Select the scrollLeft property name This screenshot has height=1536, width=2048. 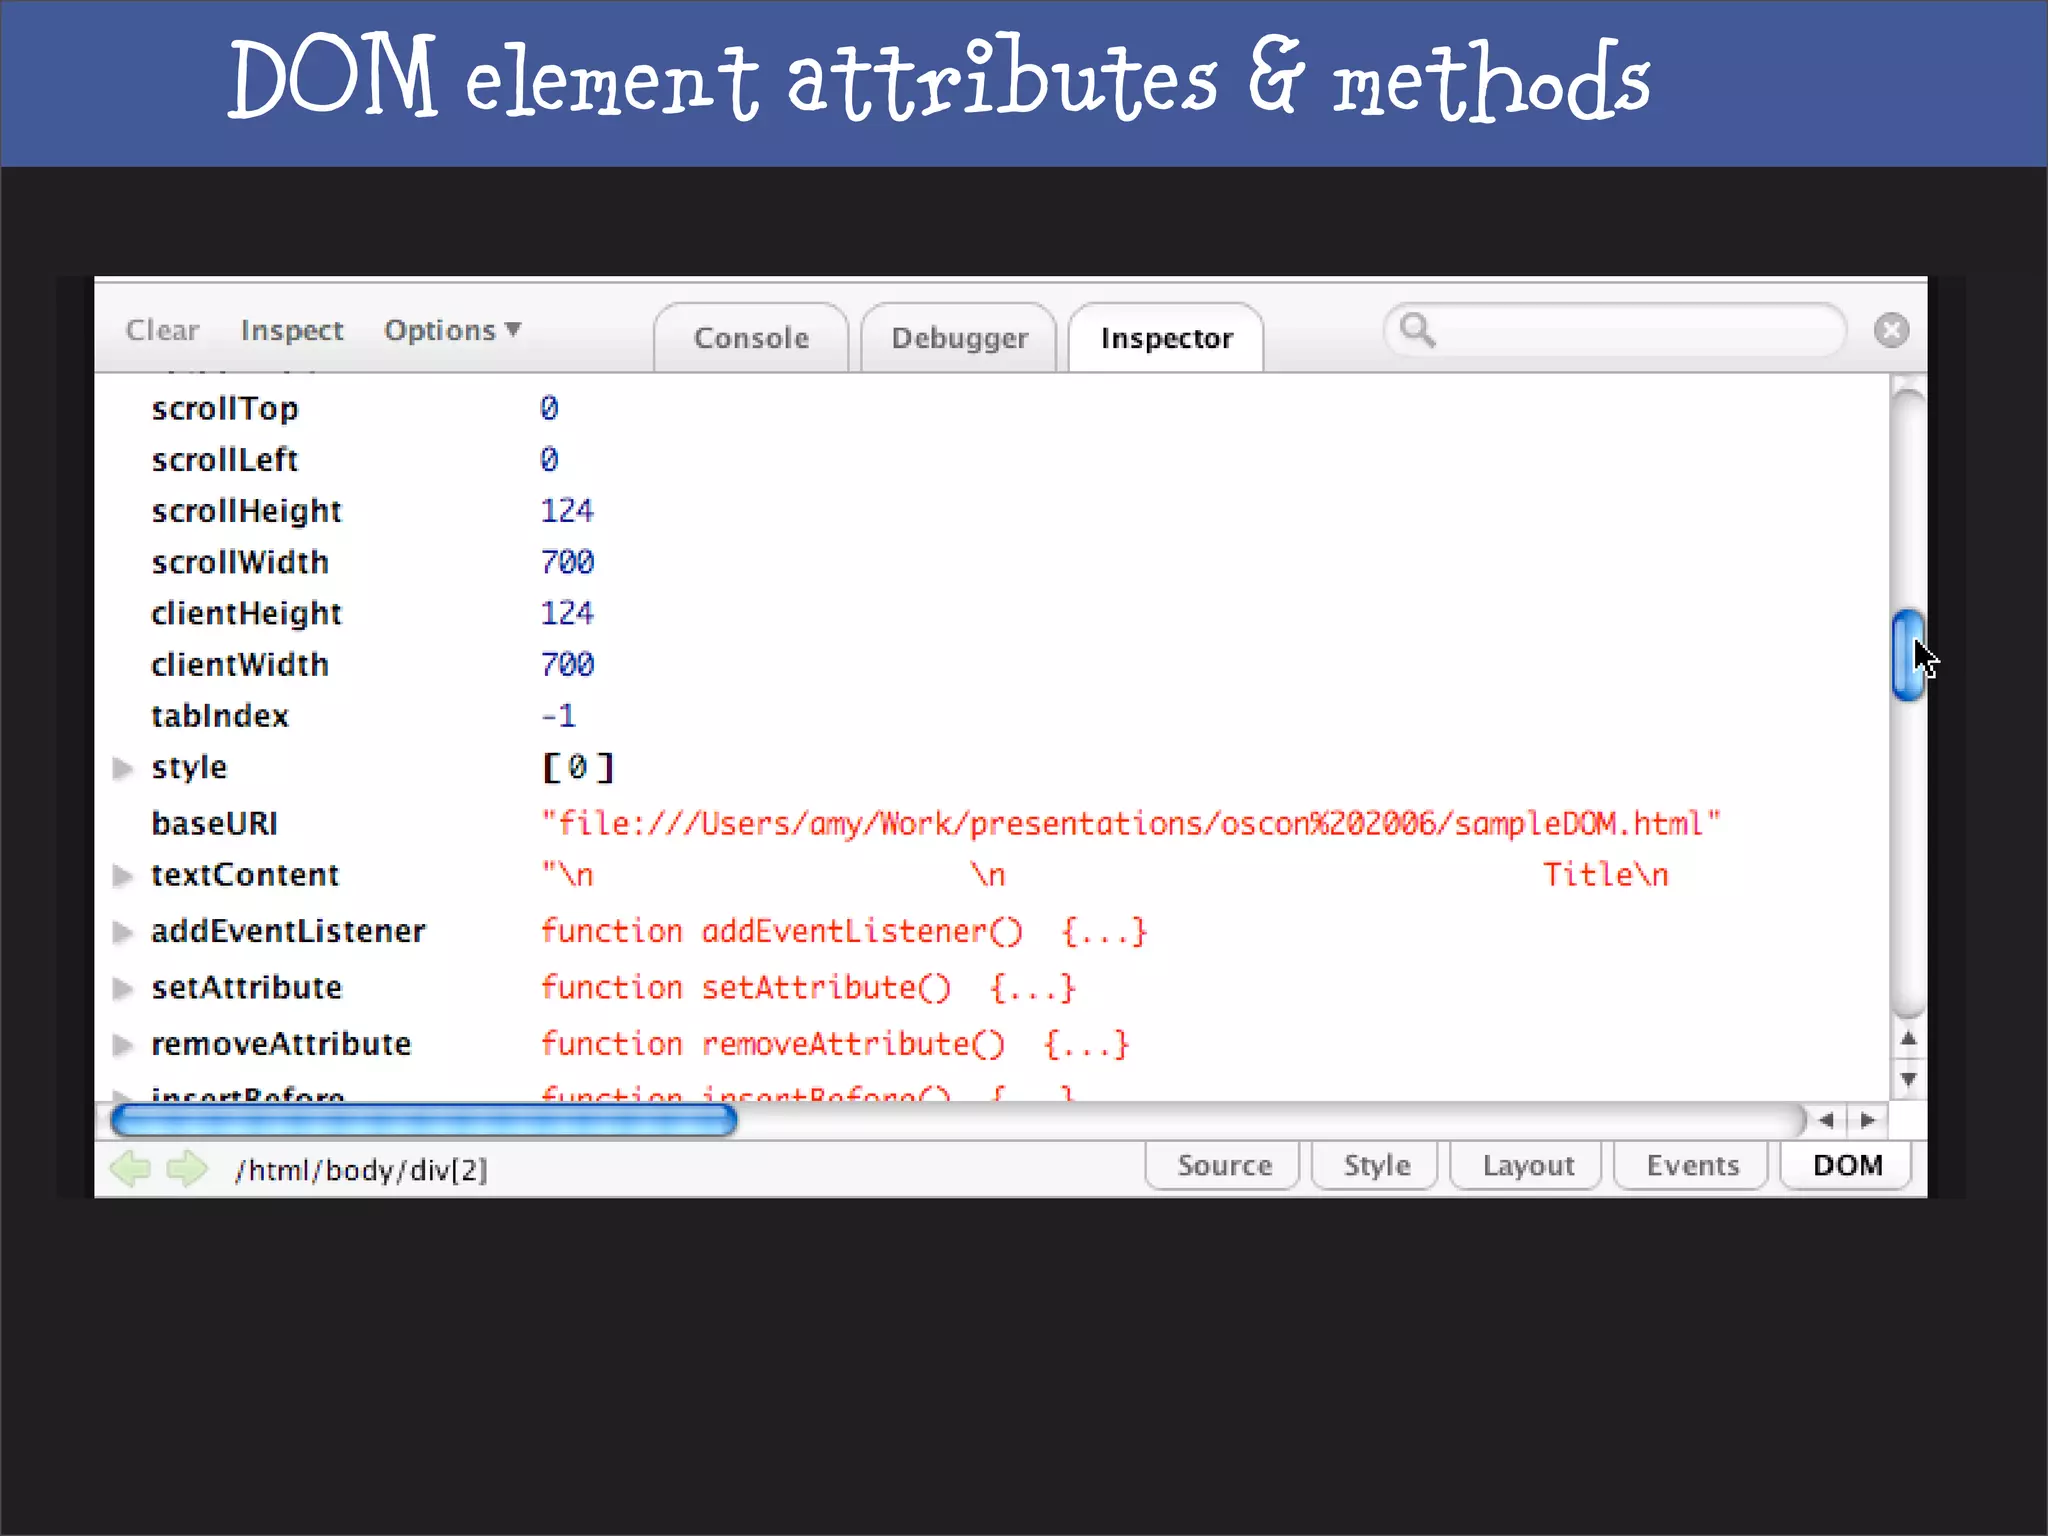click(225, 460)
